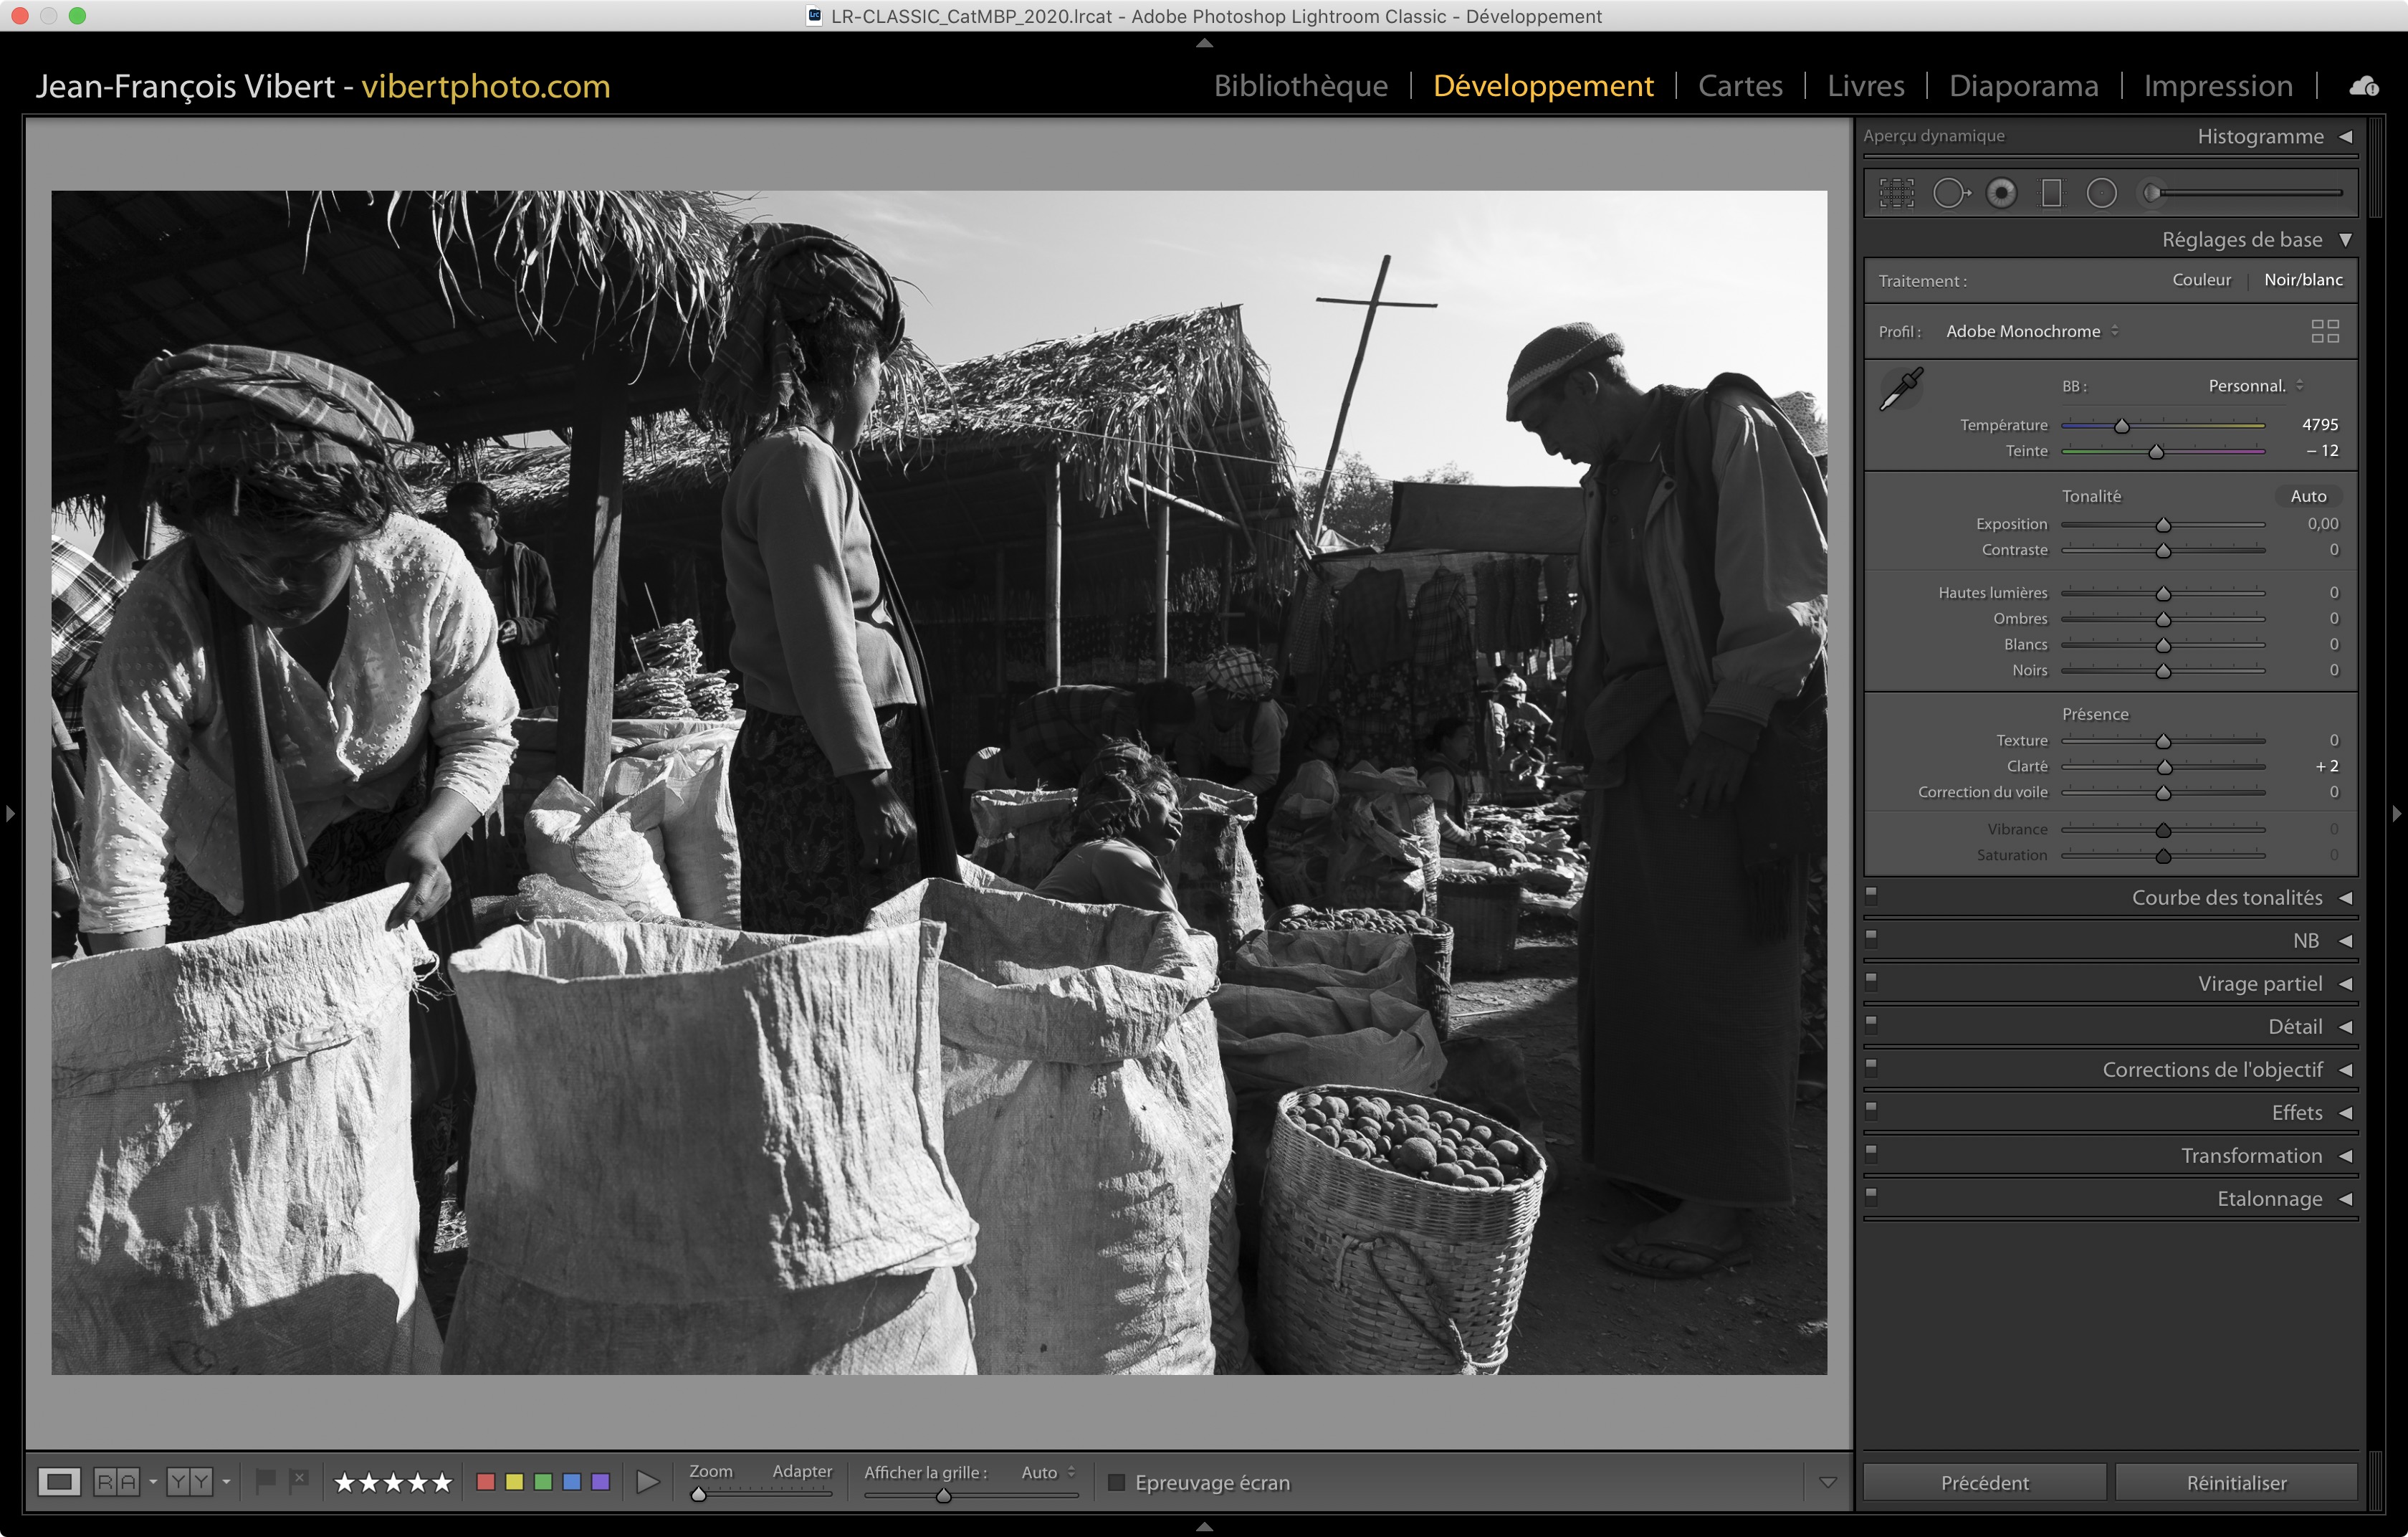The image size is (2408, 1537).
Task: Select the Graduated Filter tool
Action: 2051,193
